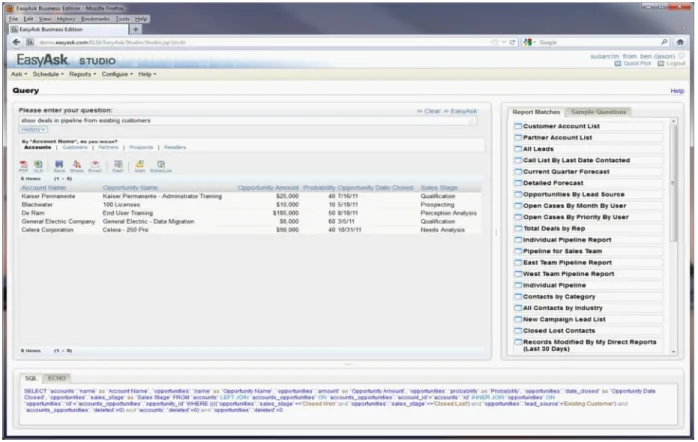Choose Customers for Account Name

point(74,147)
